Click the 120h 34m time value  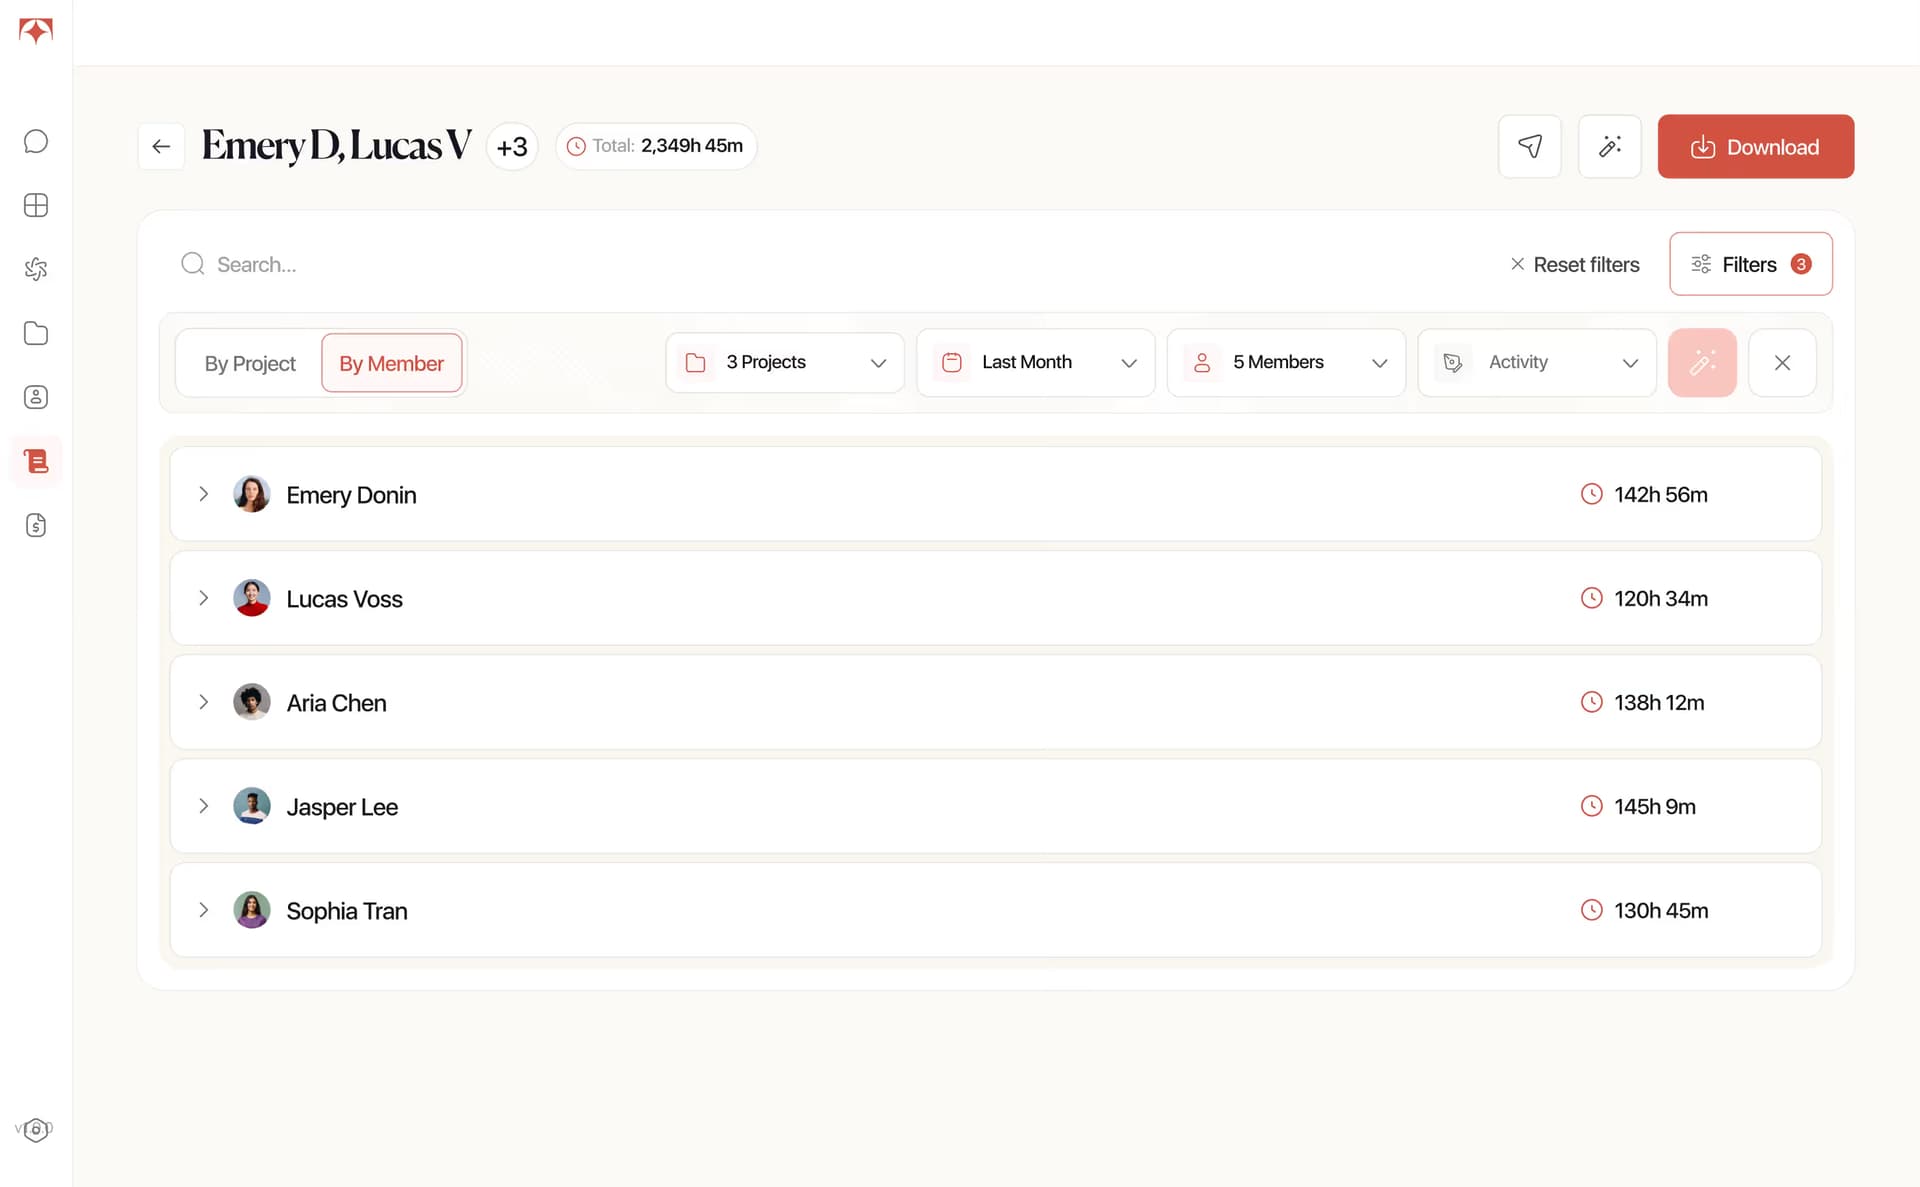pos(1661,599)
